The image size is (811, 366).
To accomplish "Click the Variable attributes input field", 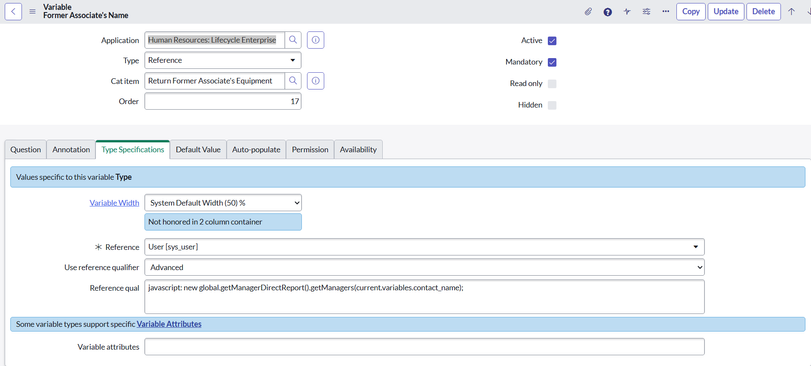I will pyautogui.click(x=424, y=347).
